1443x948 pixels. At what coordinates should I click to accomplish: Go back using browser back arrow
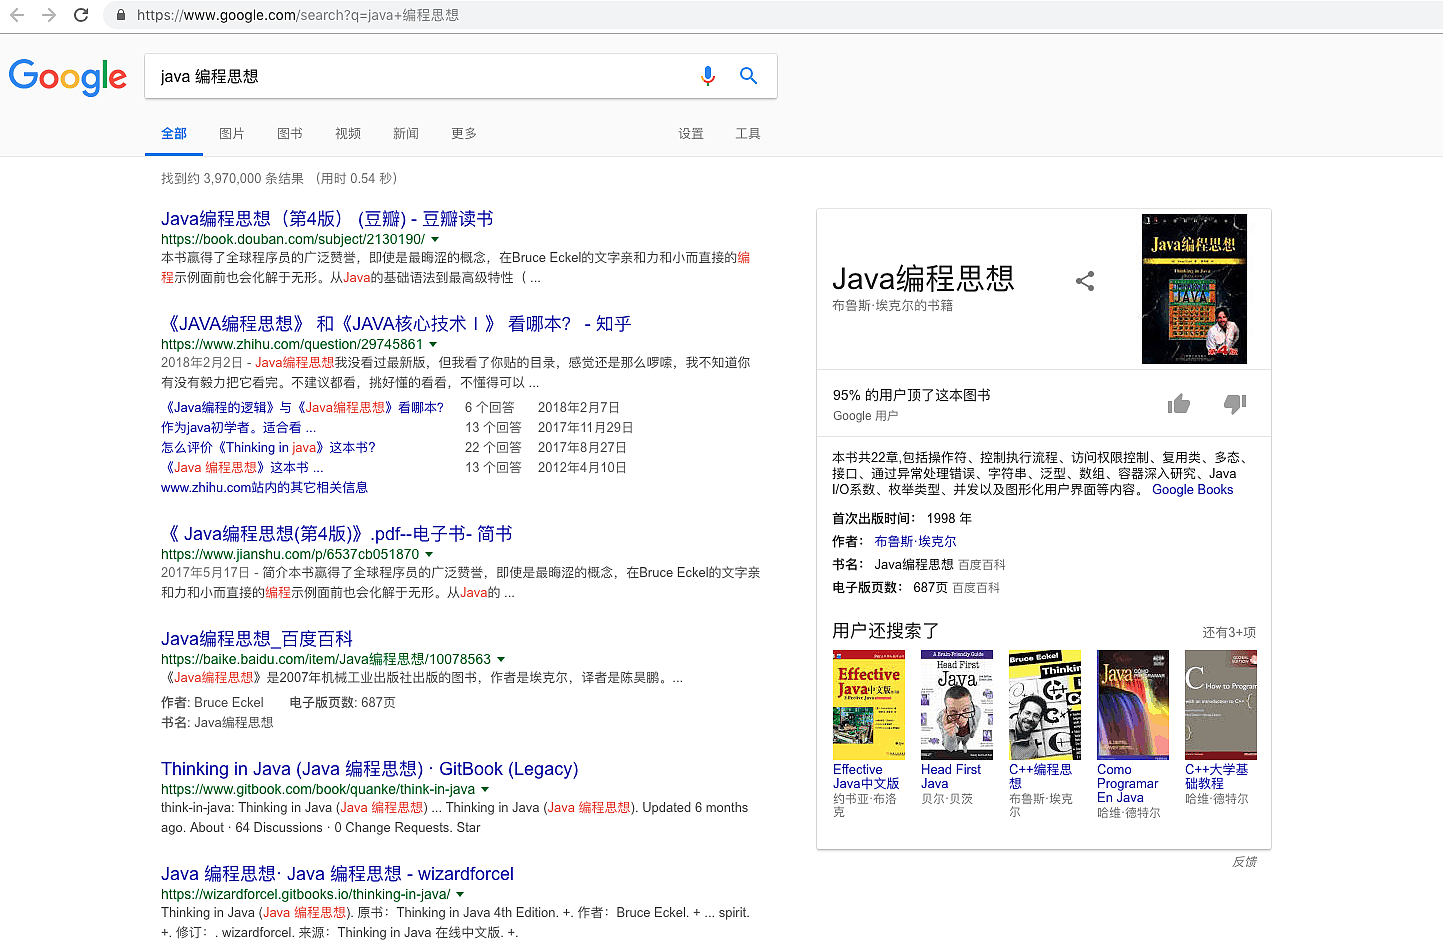pyautogui.click(x=17, y=15)
